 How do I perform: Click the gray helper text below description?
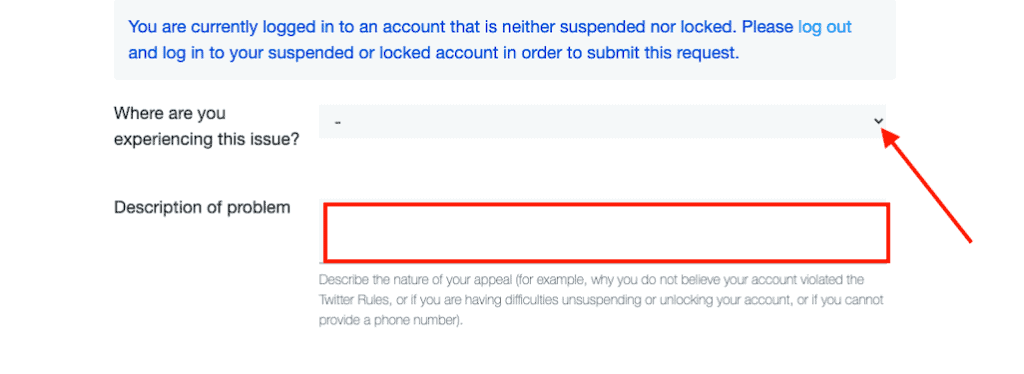point(601,300)
